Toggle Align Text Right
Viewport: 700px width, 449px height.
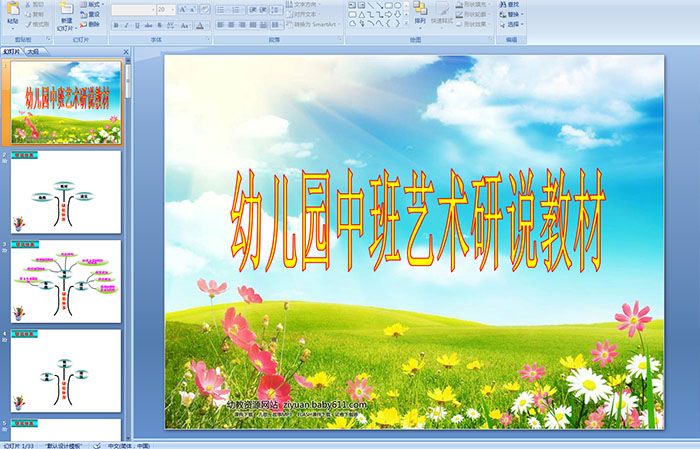click(242, 25)
